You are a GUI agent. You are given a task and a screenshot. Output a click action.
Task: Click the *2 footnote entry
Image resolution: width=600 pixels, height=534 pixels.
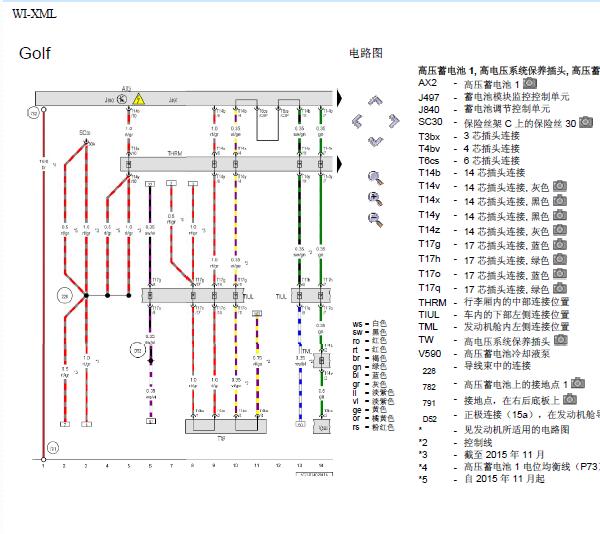click(x=455, y=443)
